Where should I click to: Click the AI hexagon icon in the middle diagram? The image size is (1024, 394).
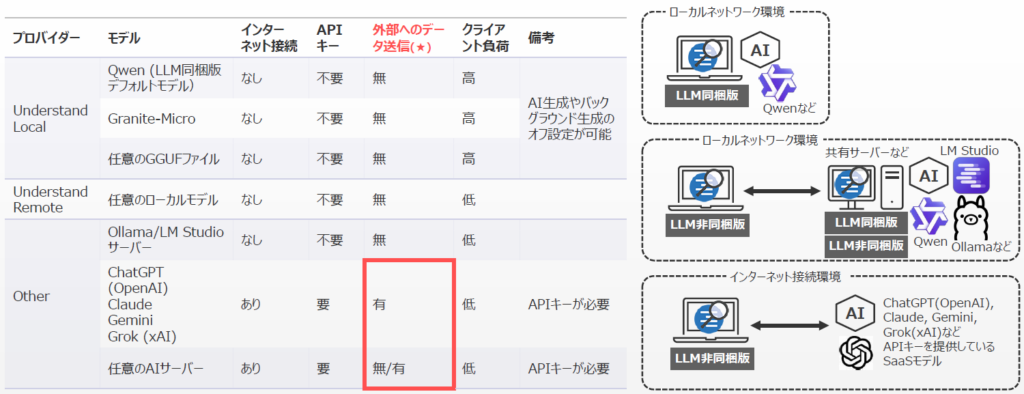[x=929, y=176]
